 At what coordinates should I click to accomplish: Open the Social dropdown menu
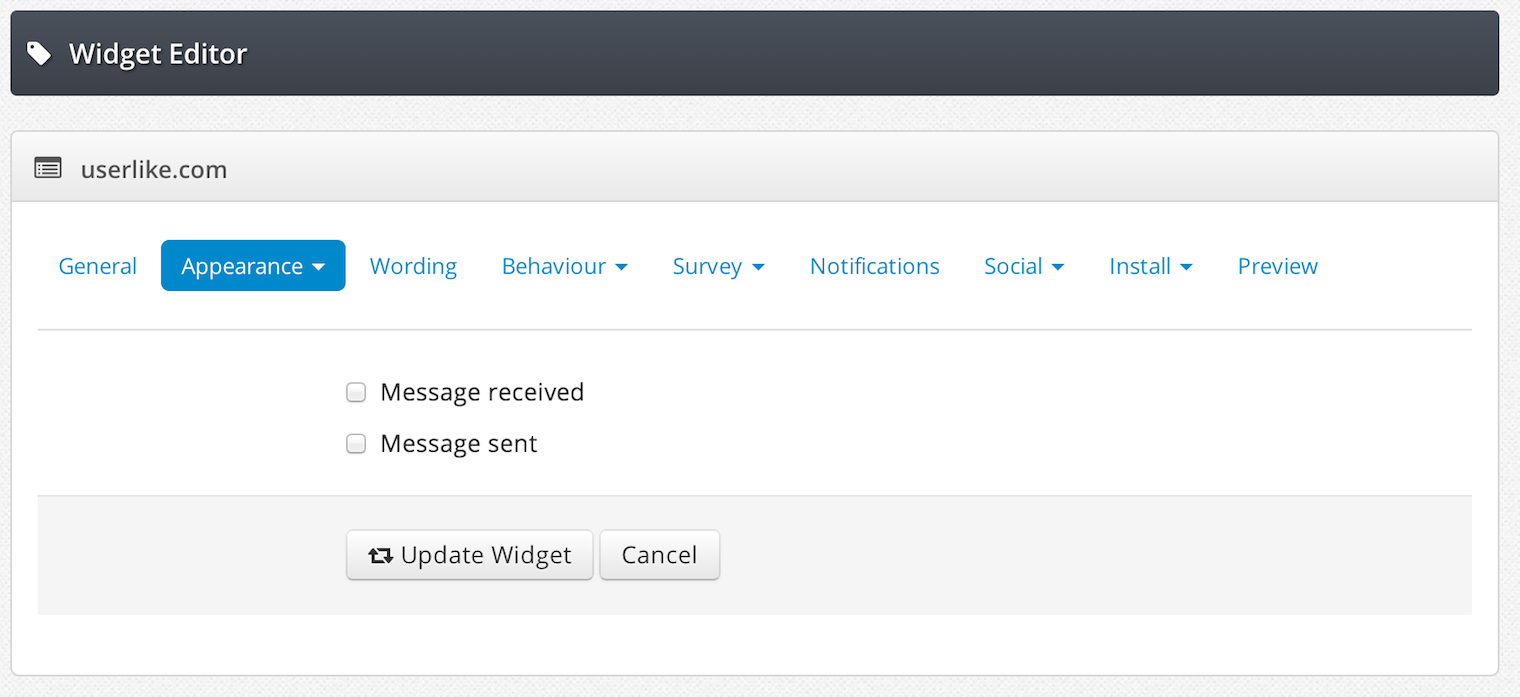point(1024,266)
